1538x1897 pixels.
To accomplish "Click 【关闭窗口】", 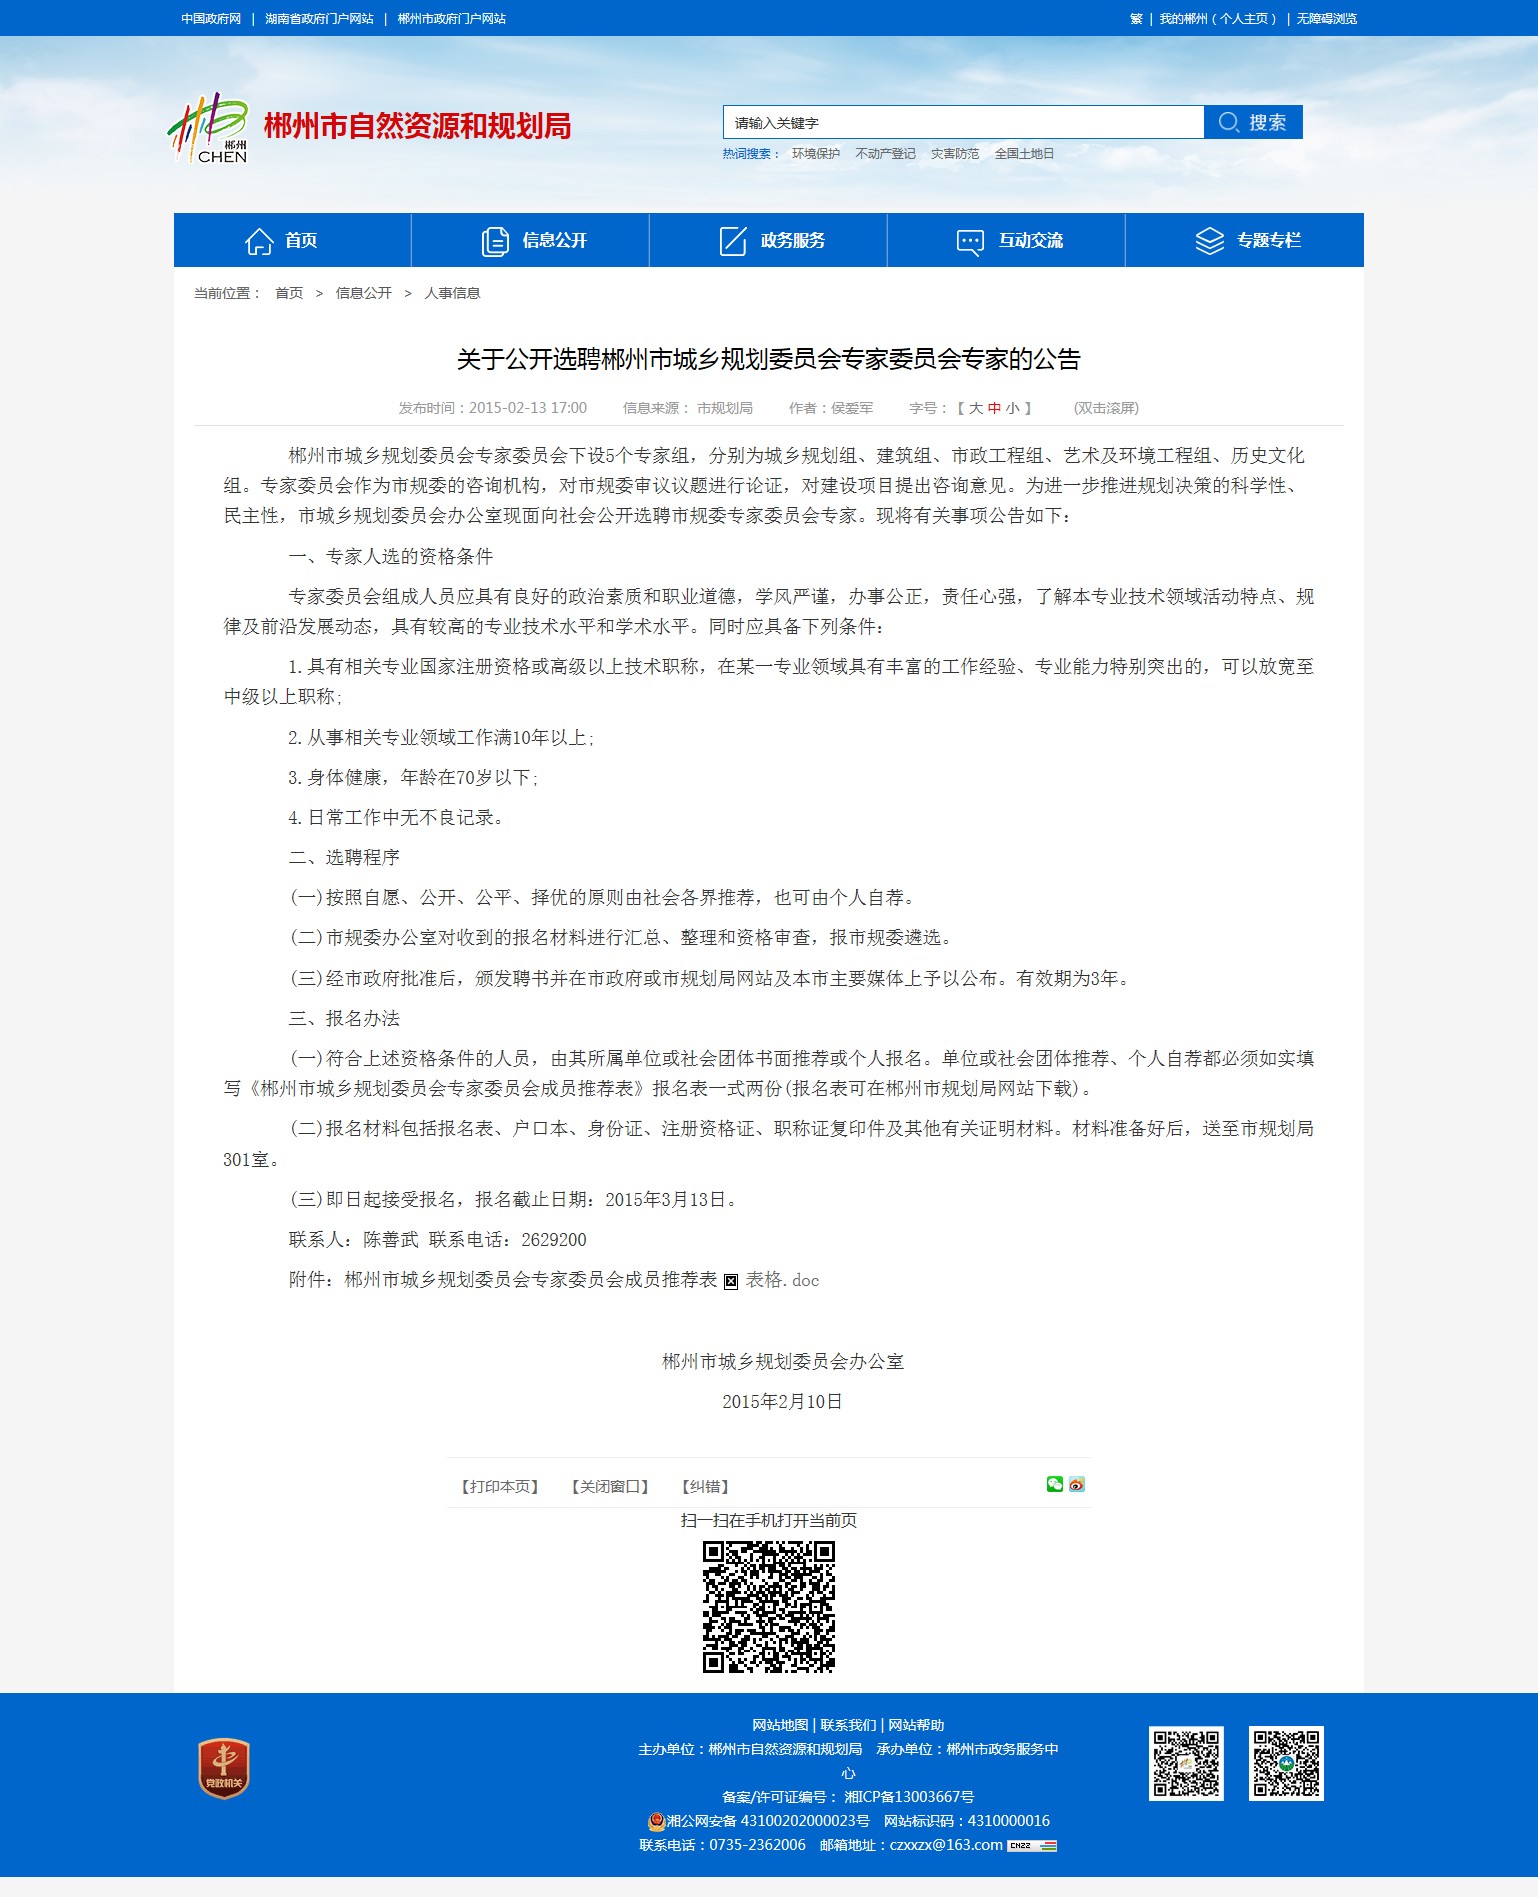I will pyautogui.click(x=610, y=1487).
